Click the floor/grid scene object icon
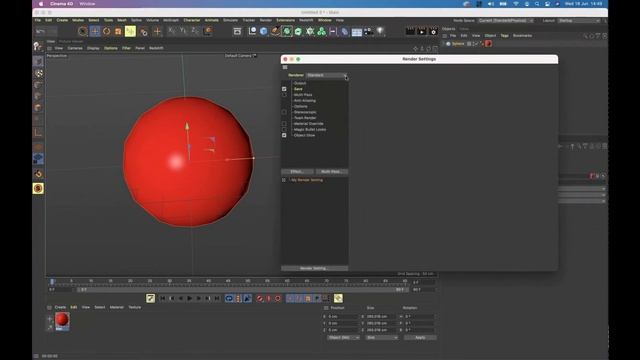Image resolution: width=640 pixels, height=360 pixels. (357, 31)
